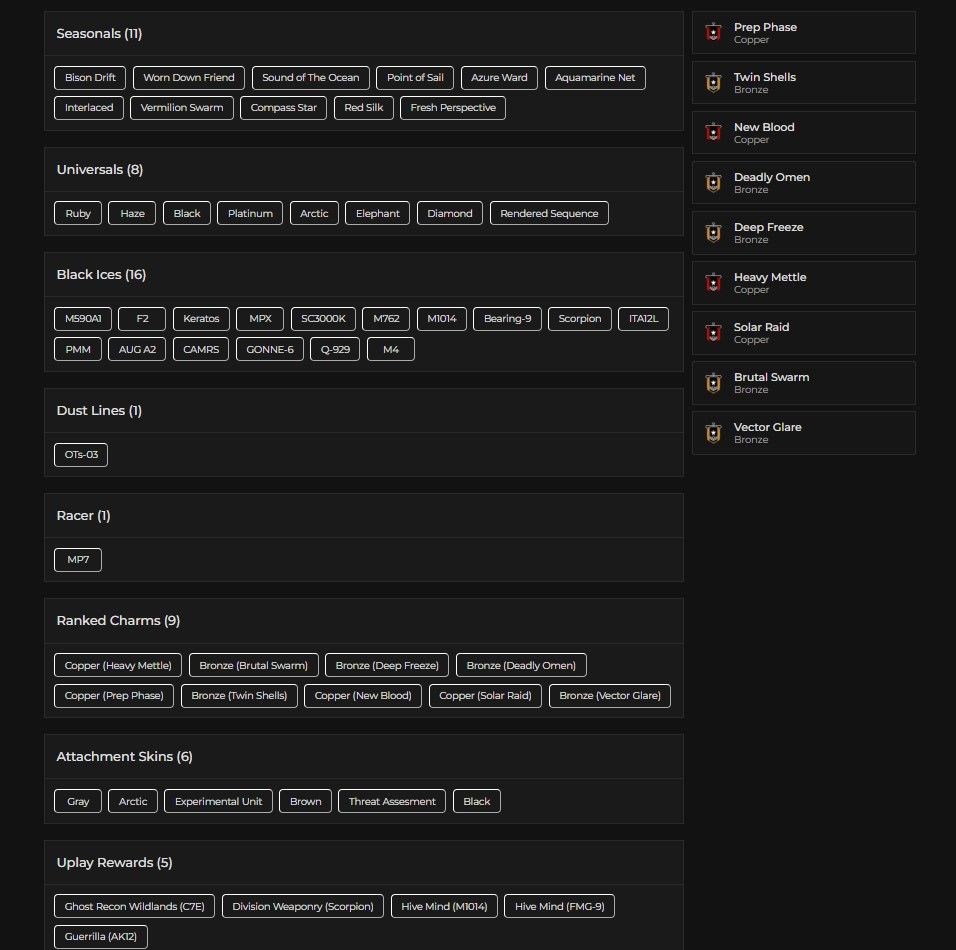Click the Bronze (Twin Shells) charm tag
This screenshot has width=956, height=950.
tap(239, 696)
